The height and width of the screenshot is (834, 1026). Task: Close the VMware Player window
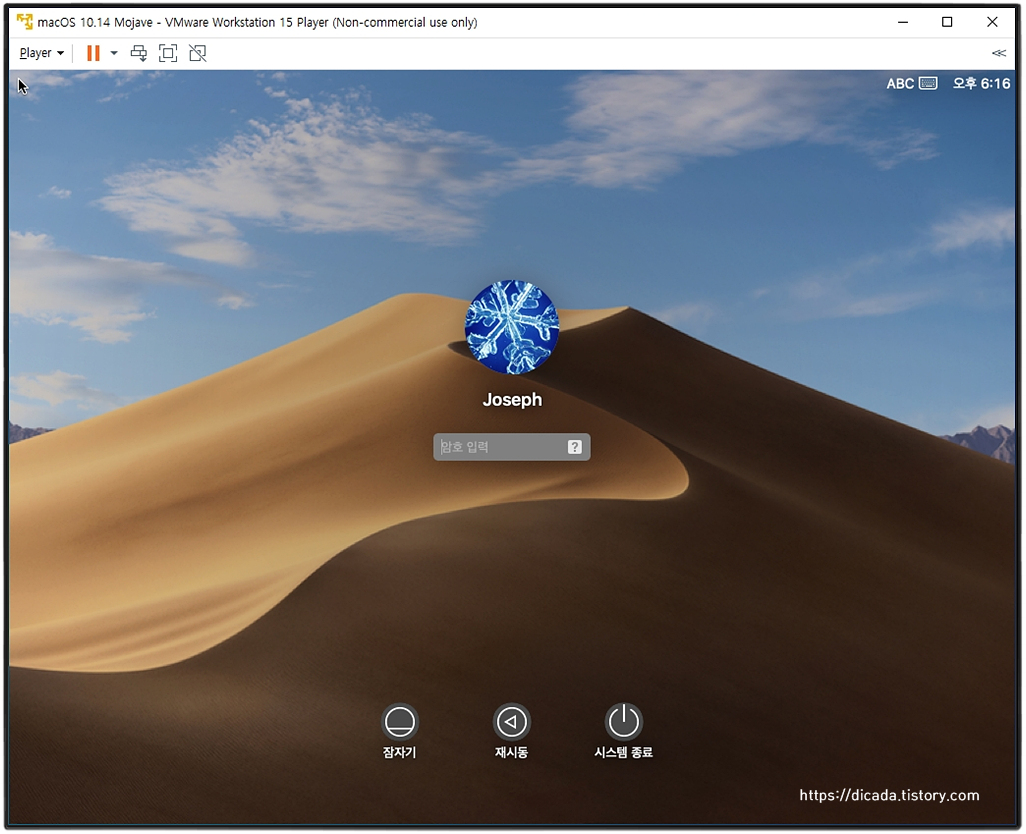point(992,22)
